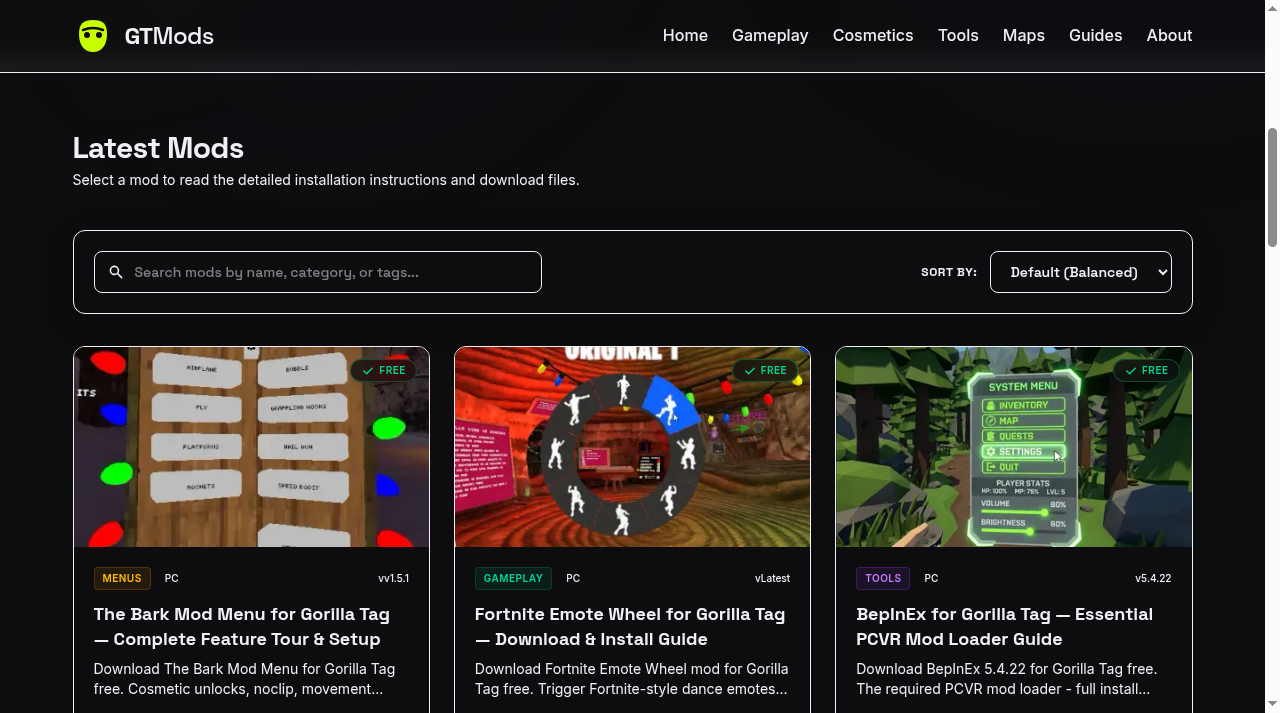
Task: Click the GTMods gorilla face logo icon
Action: (x=93, y=36)
